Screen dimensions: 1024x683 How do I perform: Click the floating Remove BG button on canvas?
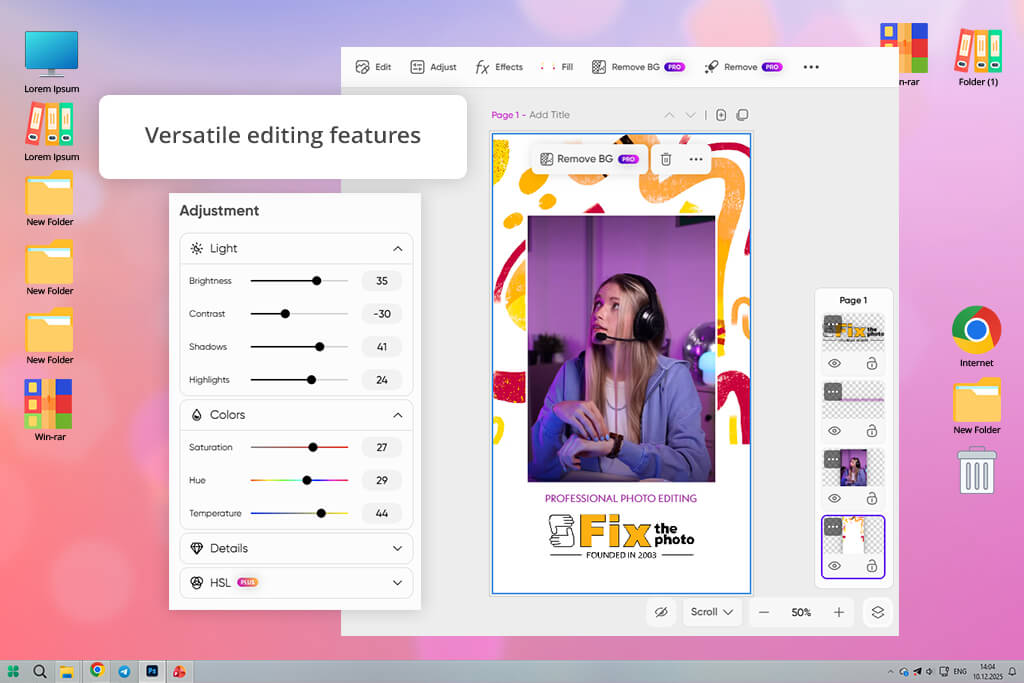click(x=589, y=159)
